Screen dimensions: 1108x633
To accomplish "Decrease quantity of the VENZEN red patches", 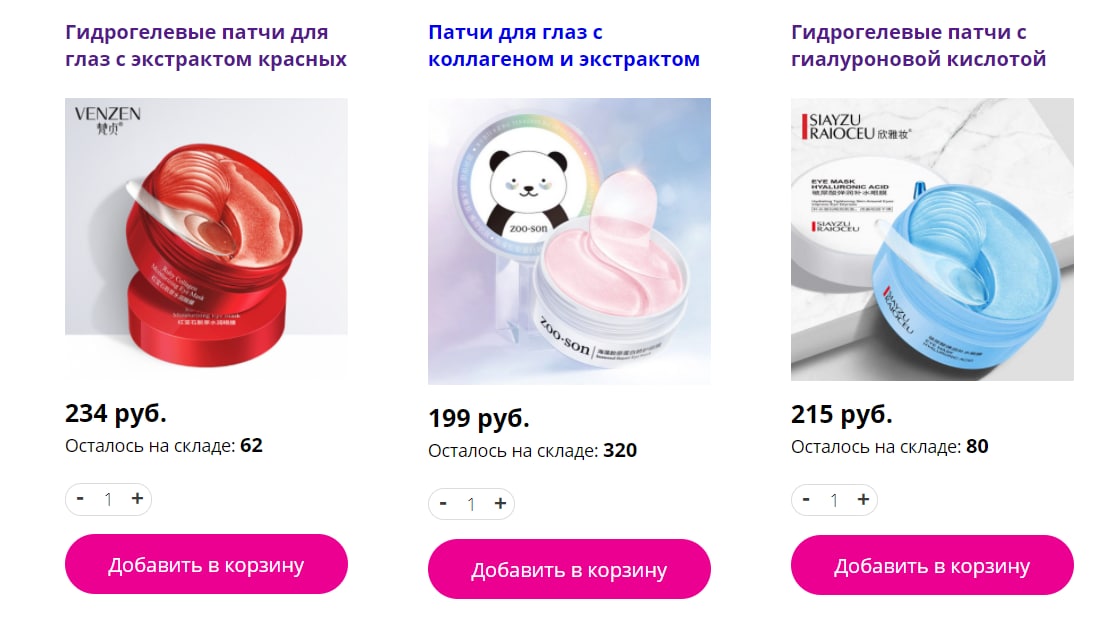I will 81,499.
